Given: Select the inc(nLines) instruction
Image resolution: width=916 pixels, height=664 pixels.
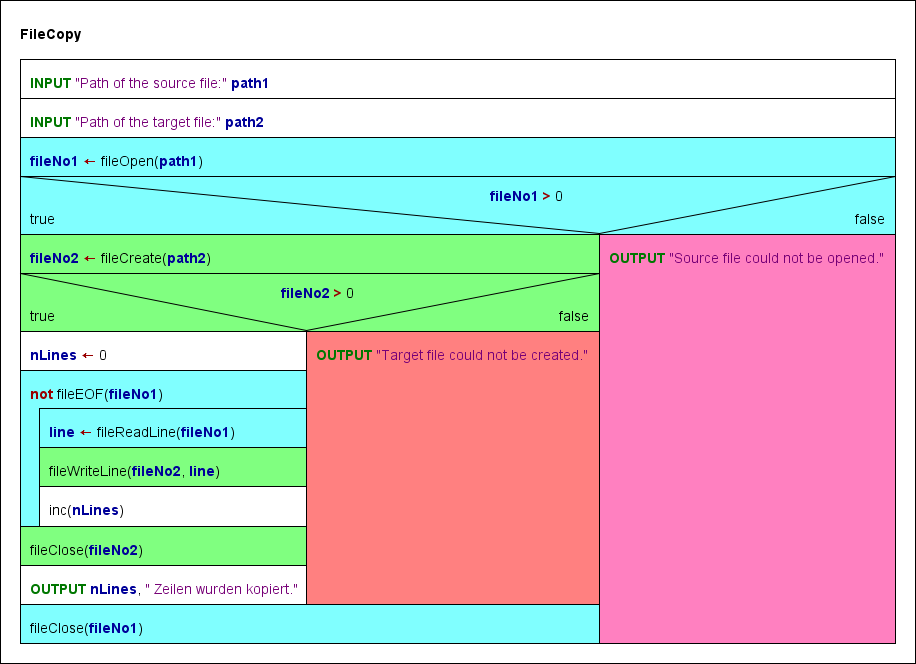Looking at the screenshot, I should 173,506.
